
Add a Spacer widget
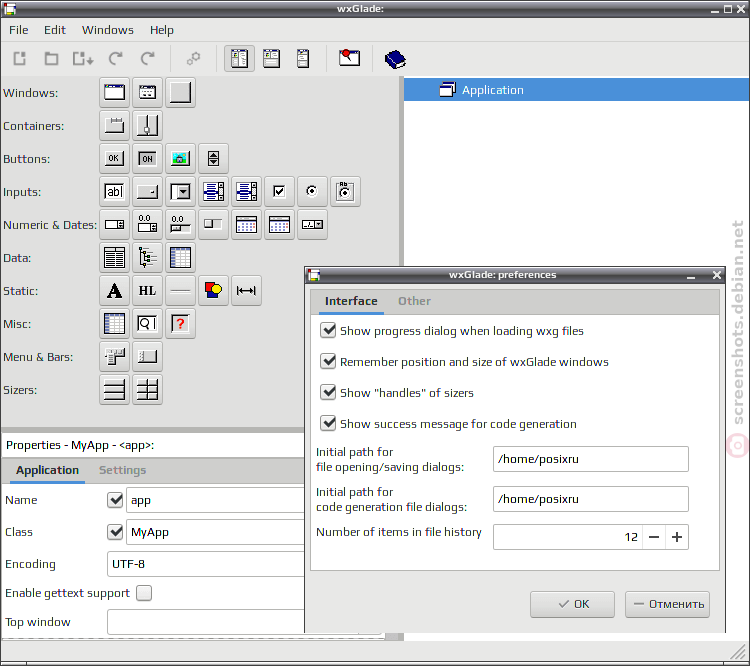246,290
